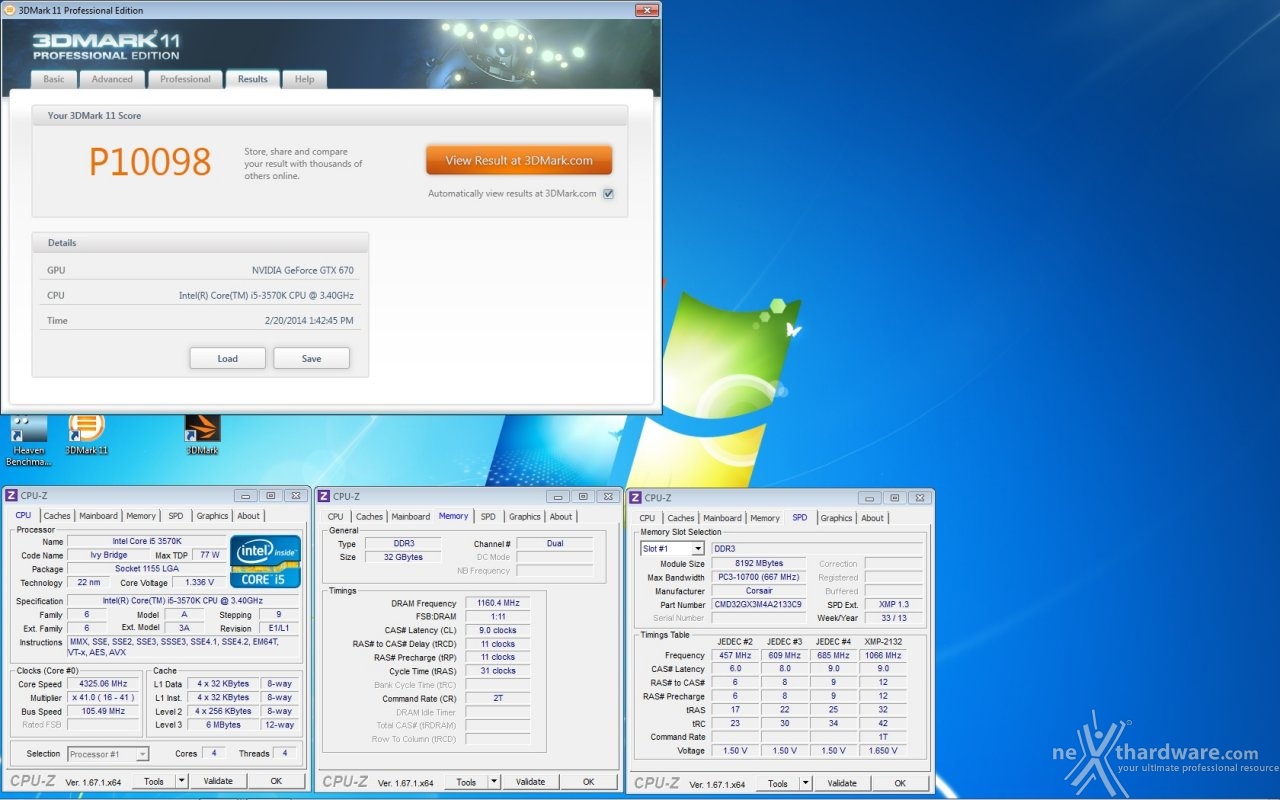The width and height of the screenshot is (1280, 800).
Task: Click the Save button in 3DMark details
Action: coord(311,359)
